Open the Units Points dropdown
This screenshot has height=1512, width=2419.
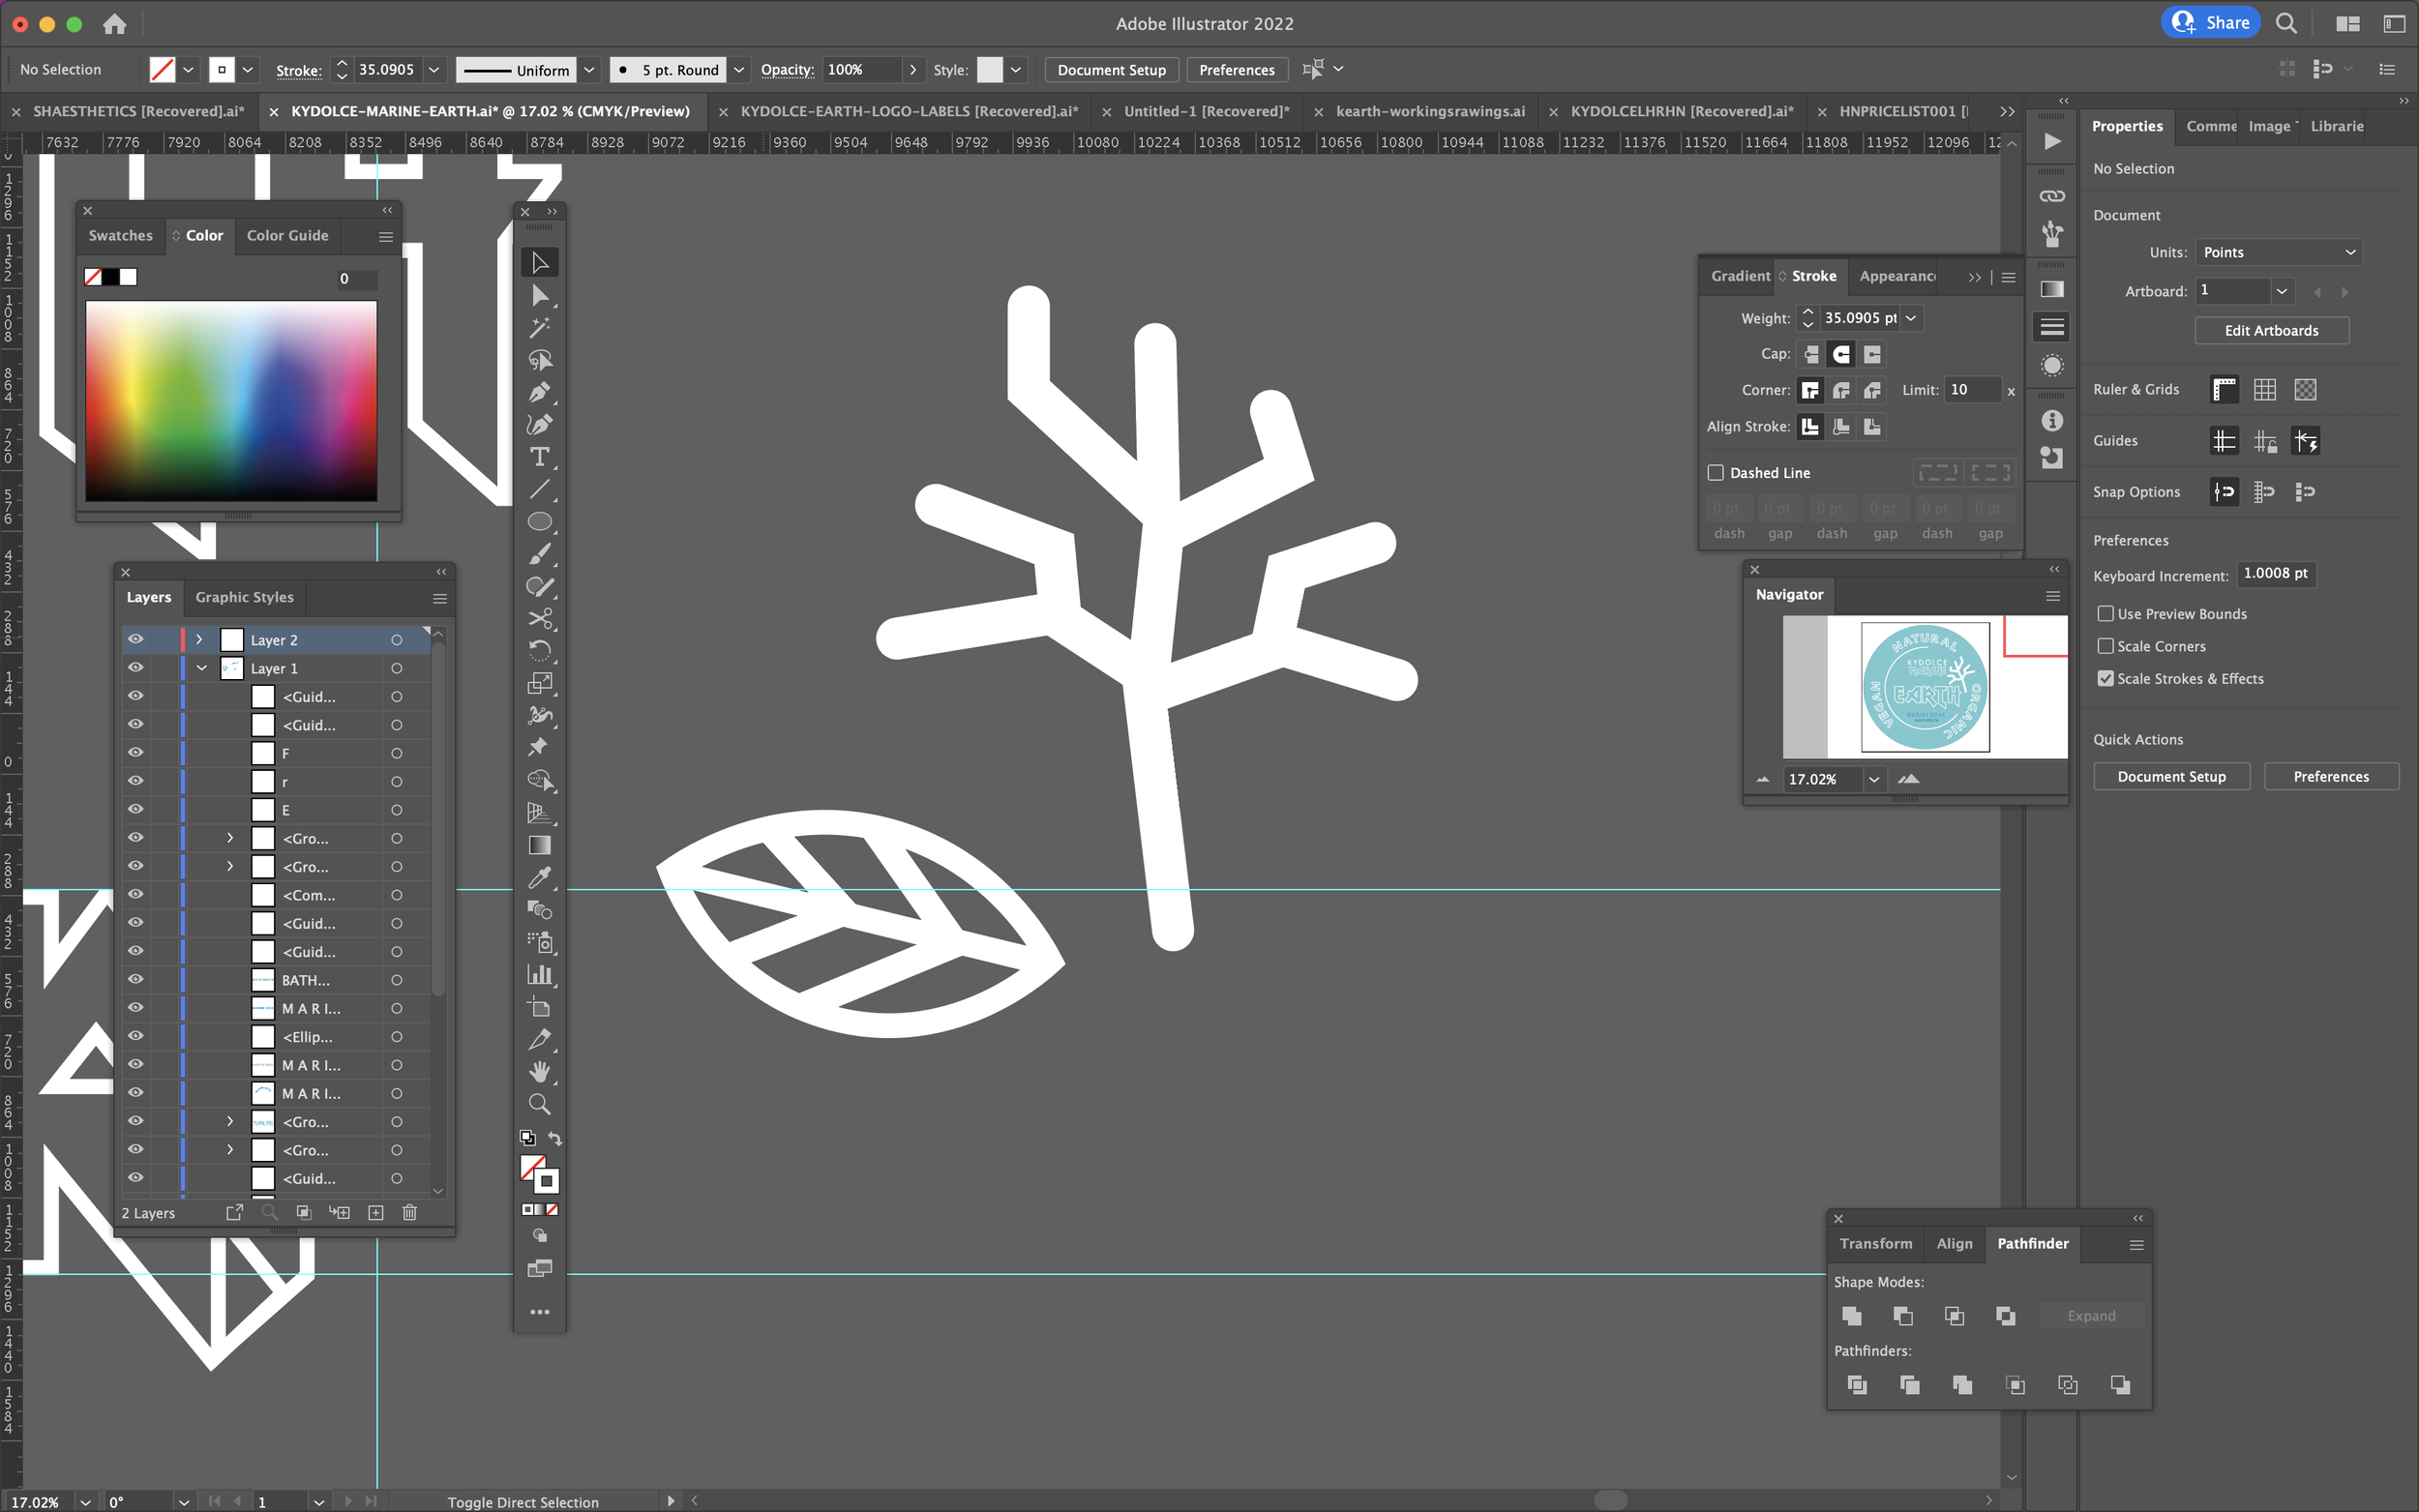2279,252
